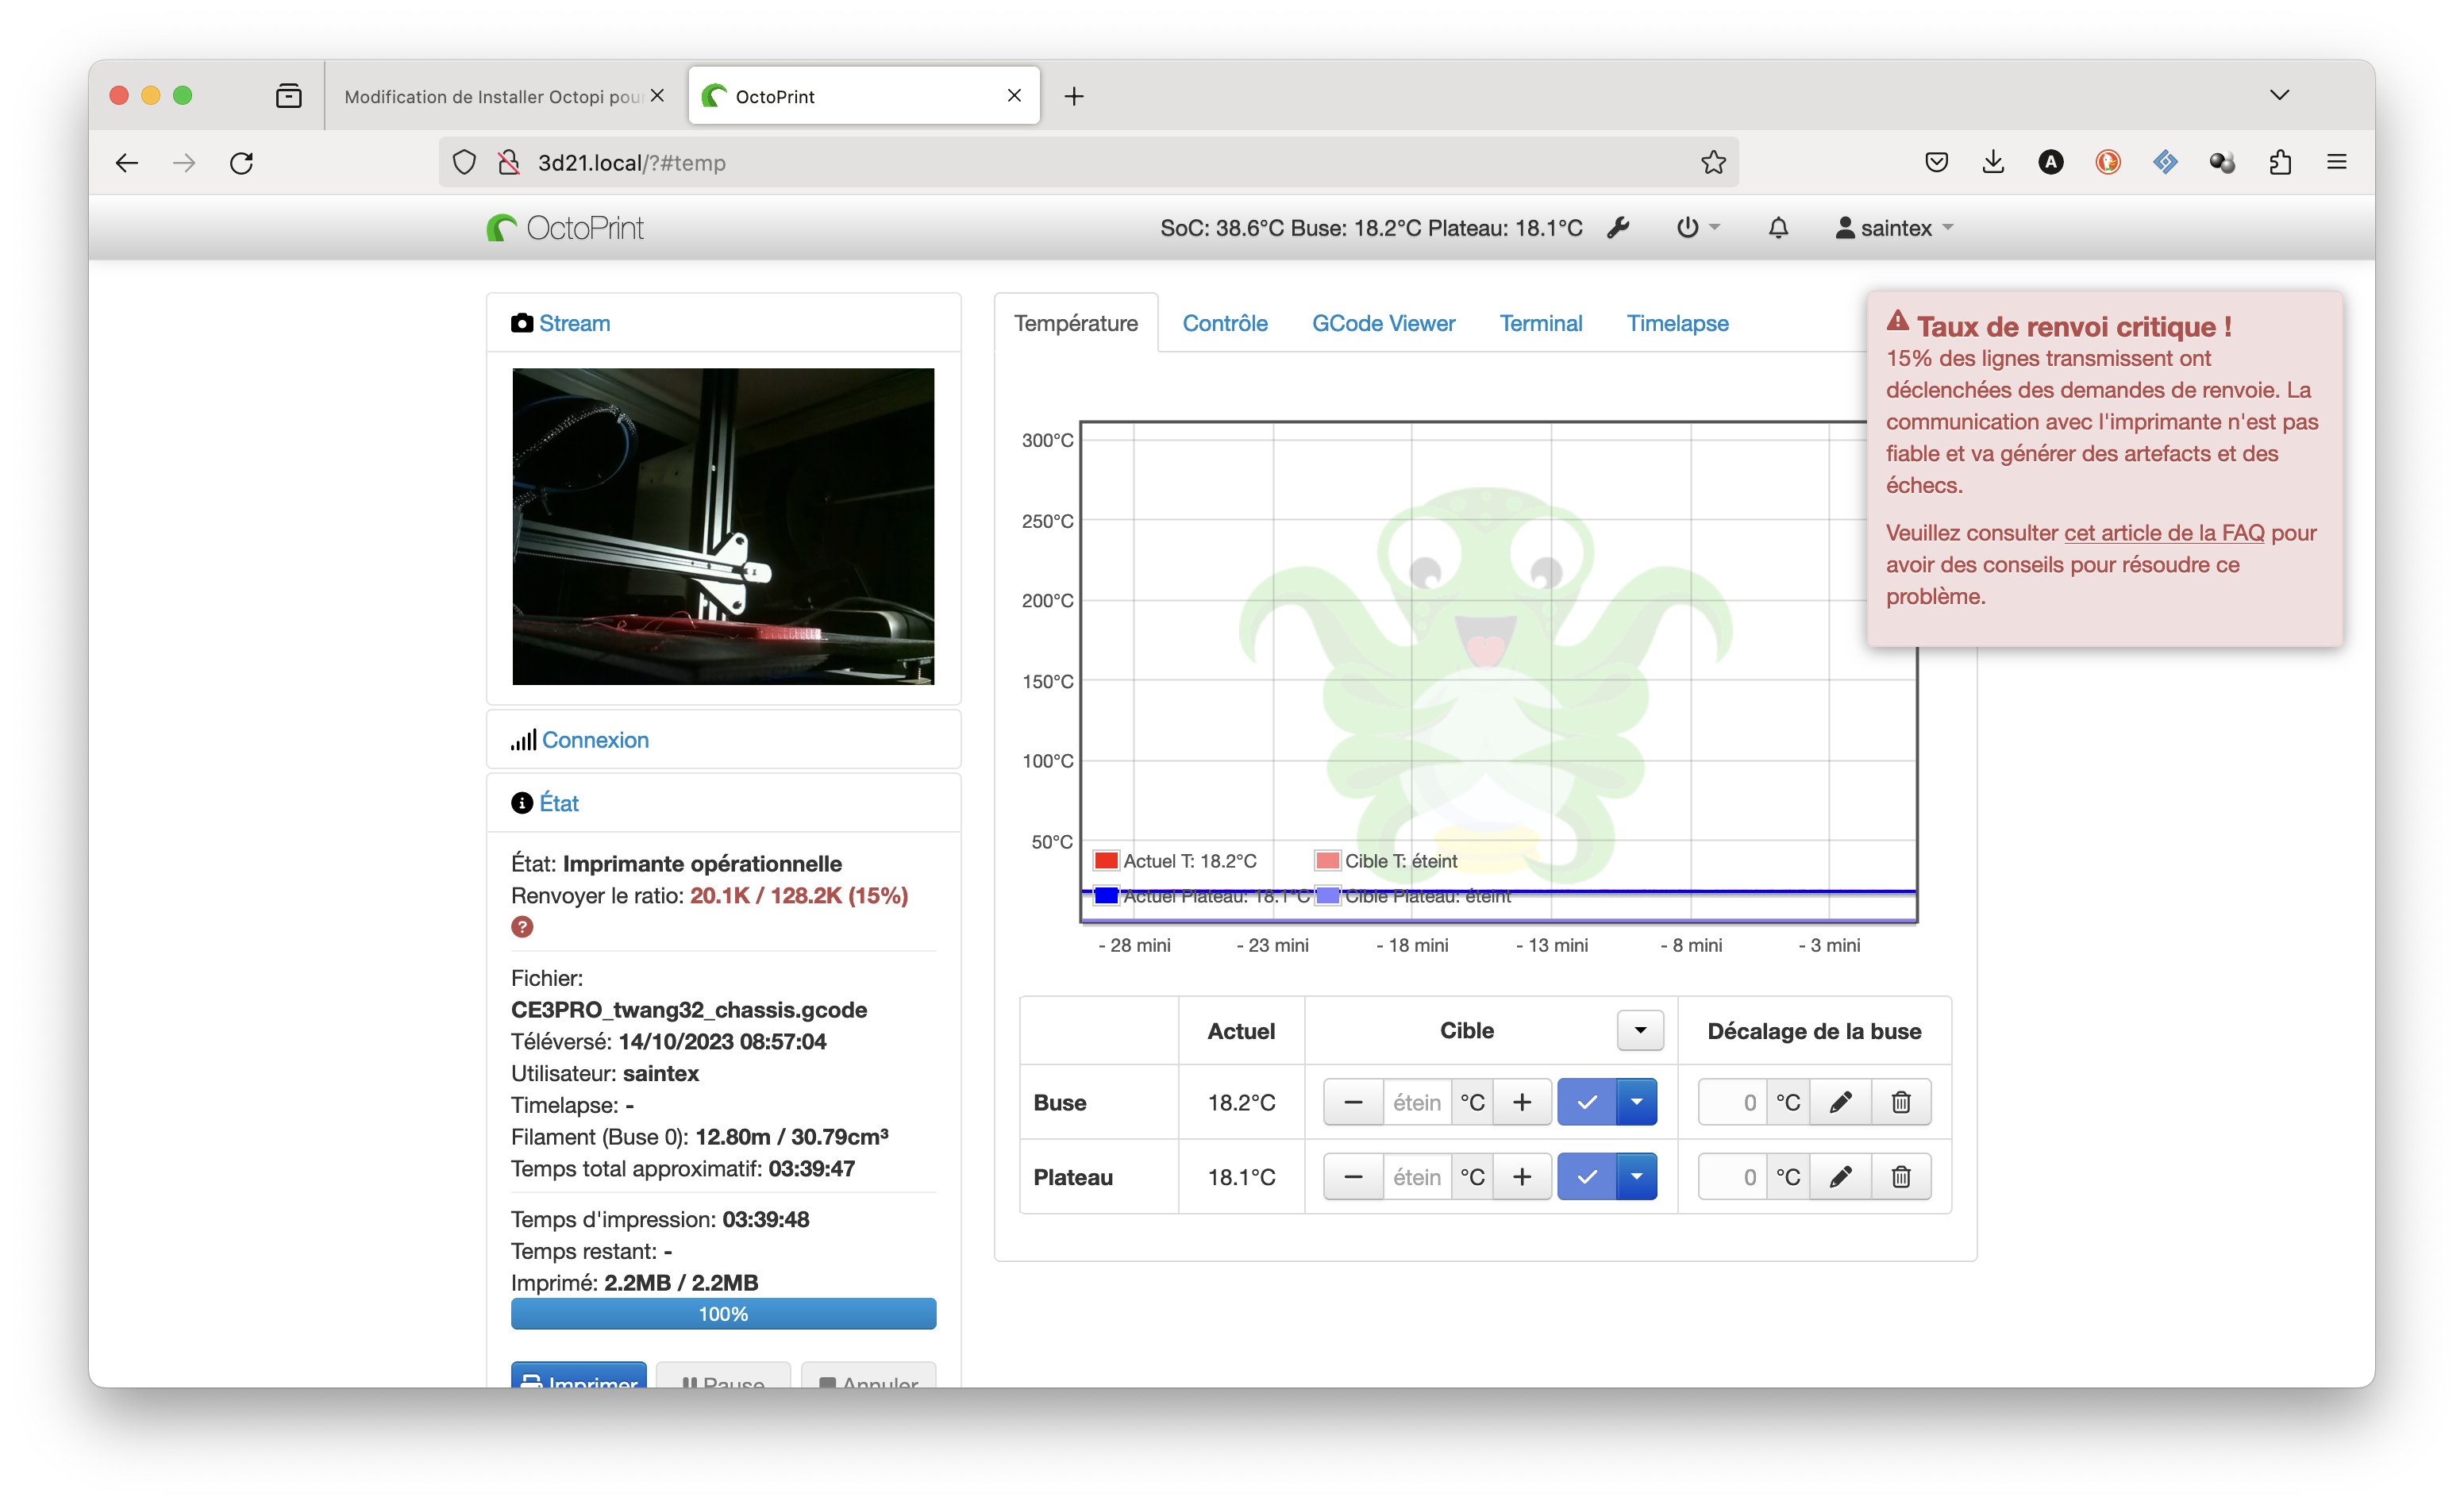
Task: Open OctoPrint settings wrench icon
Action: pyautogui.click(x=1617, y=228)
